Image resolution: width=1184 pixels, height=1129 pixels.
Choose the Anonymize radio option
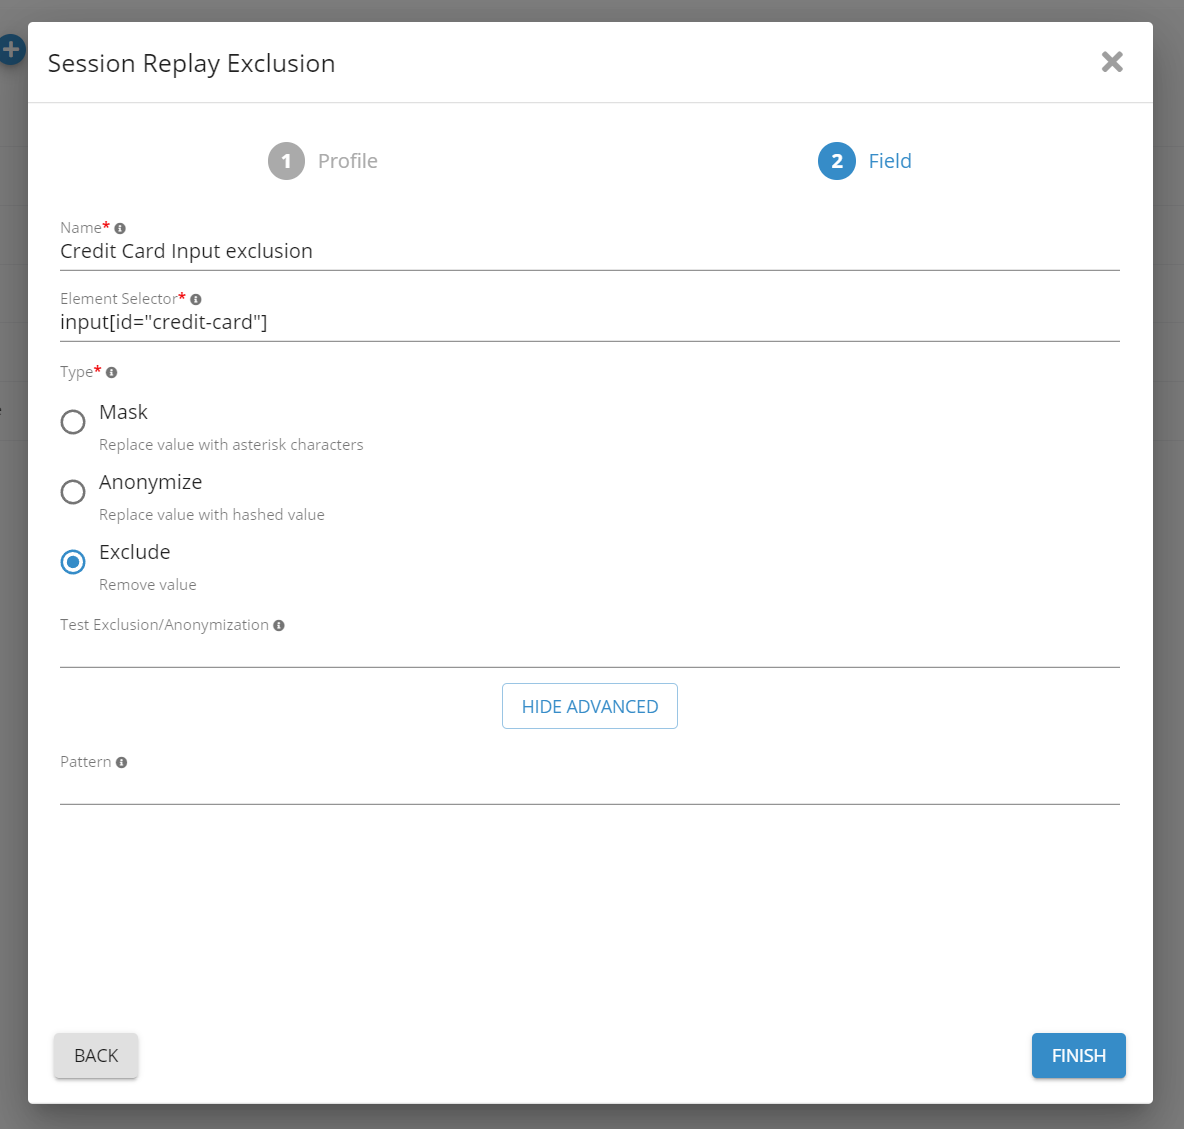click(x=73, y=492)
